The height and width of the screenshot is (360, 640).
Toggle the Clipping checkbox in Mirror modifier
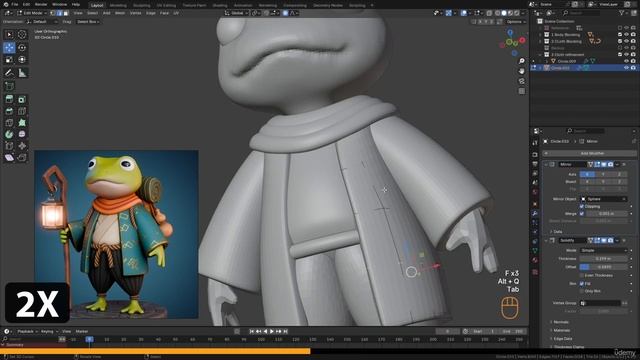[582, 206]
